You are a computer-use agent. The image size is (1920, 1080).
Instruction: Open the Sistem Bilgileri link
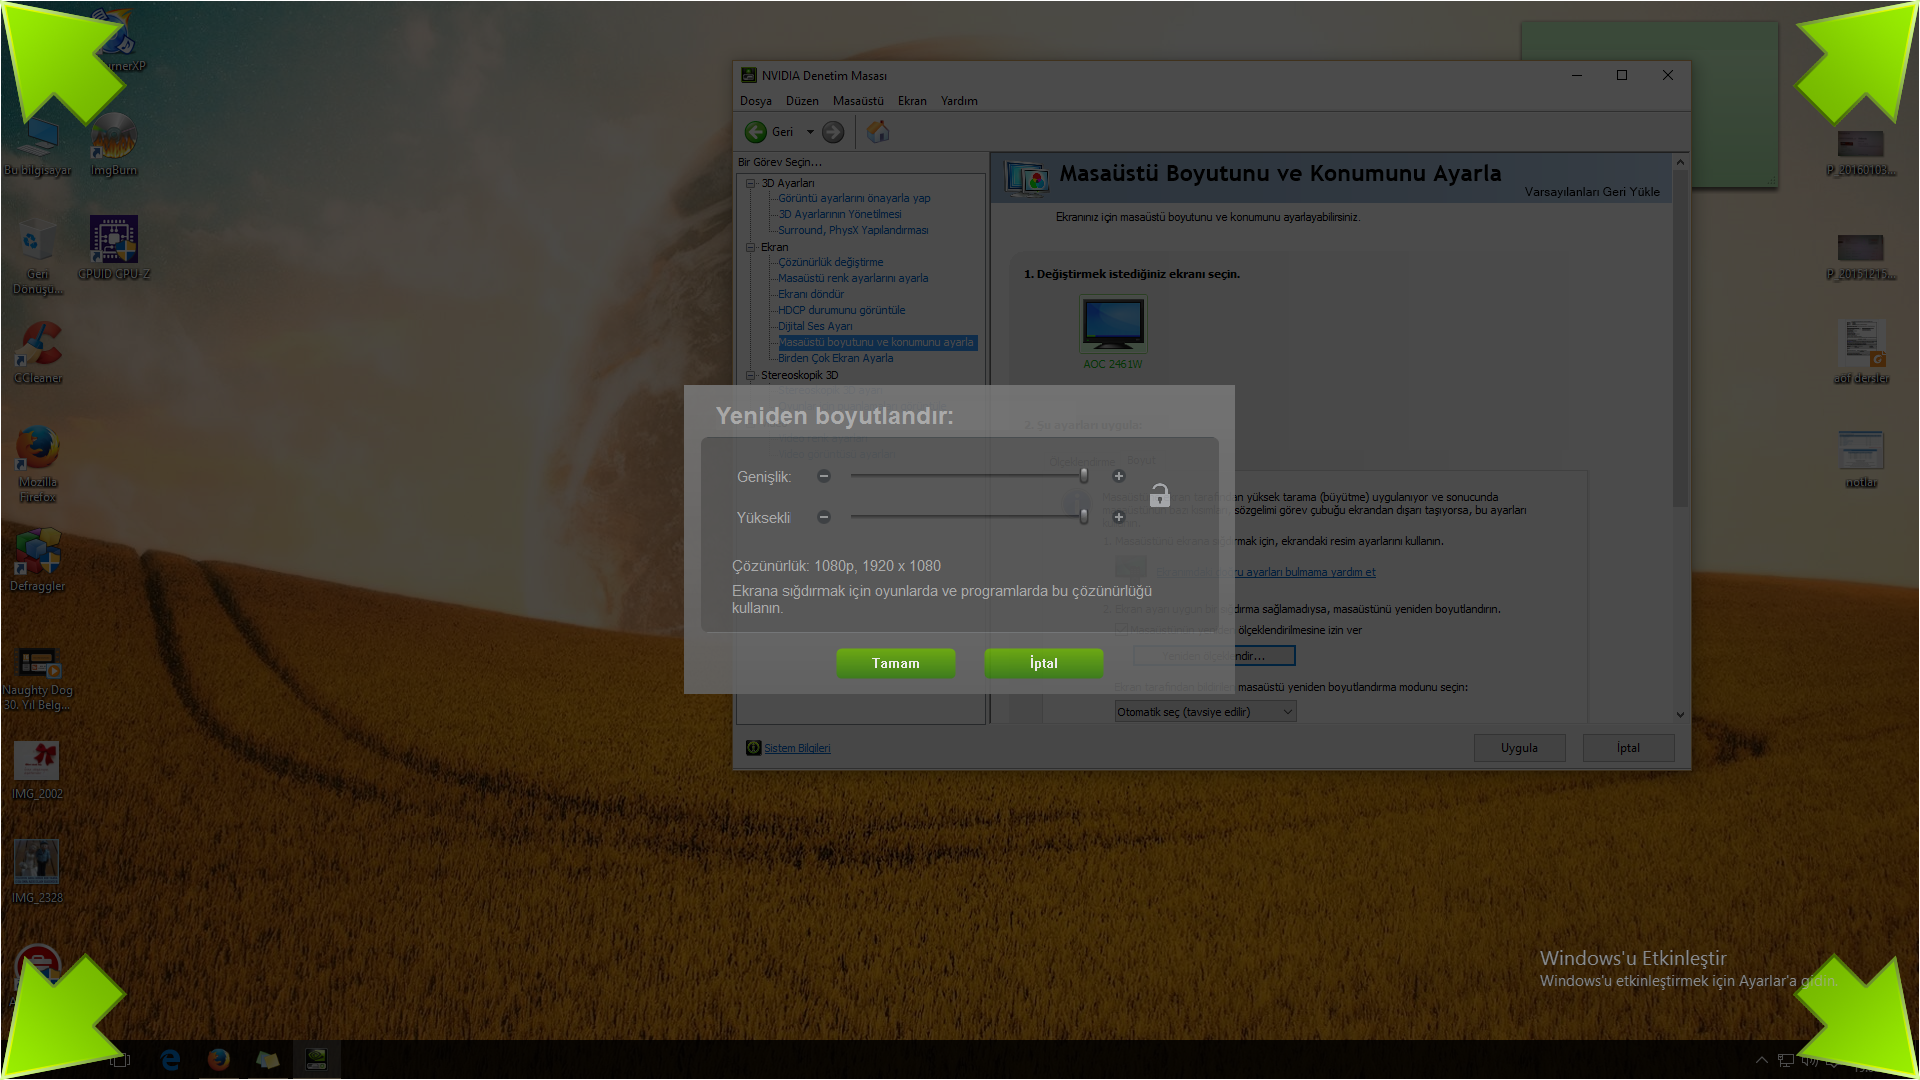[797, 748]
